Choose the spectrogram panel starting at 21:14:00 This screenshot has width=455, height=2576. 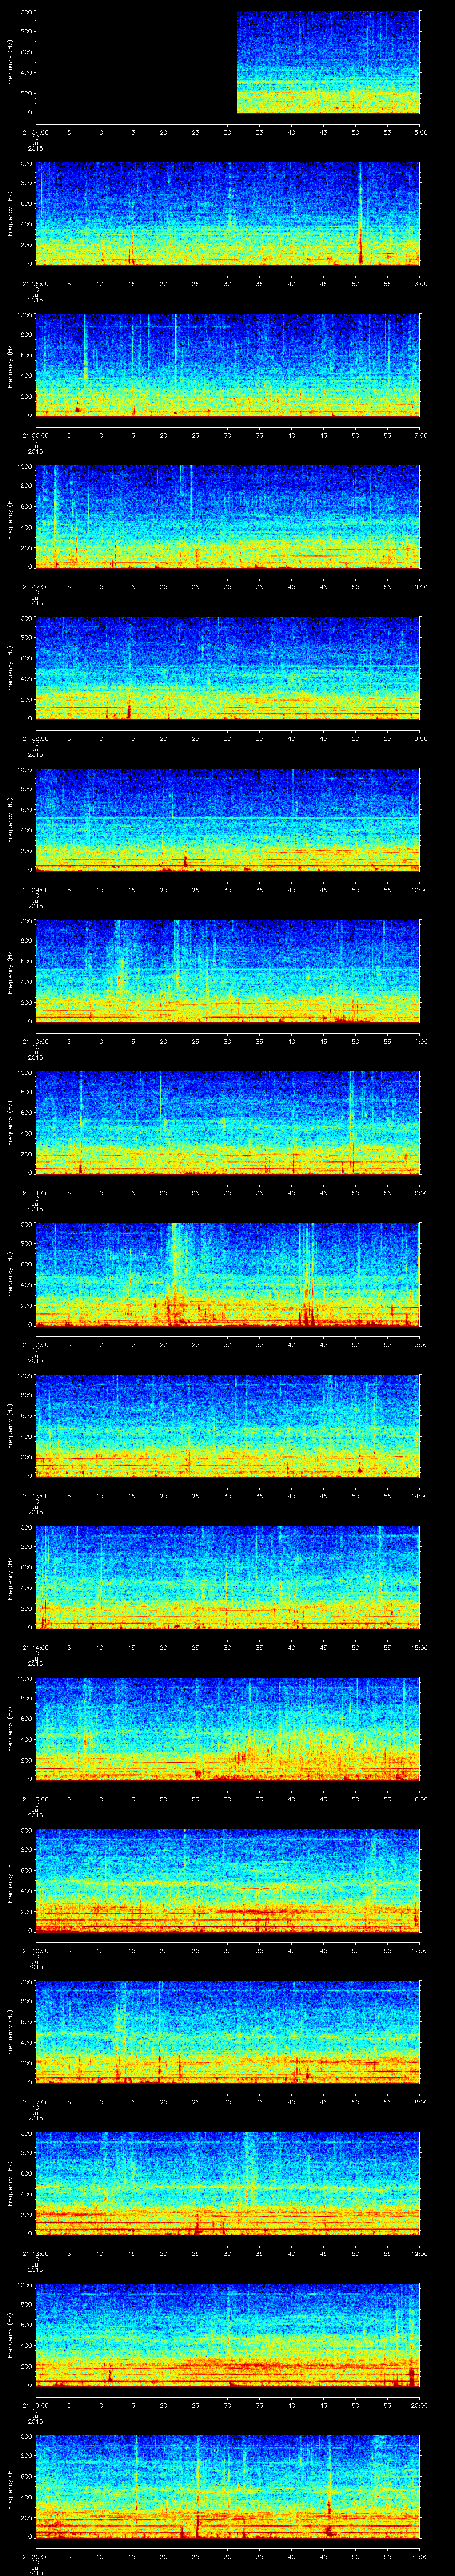point(228,1577)
